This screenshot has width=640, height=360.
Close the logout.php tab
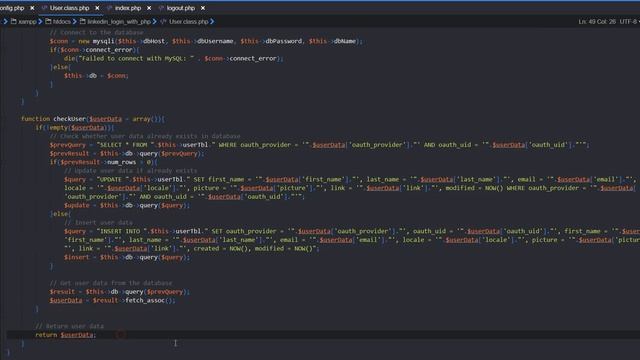click(203, 8)
